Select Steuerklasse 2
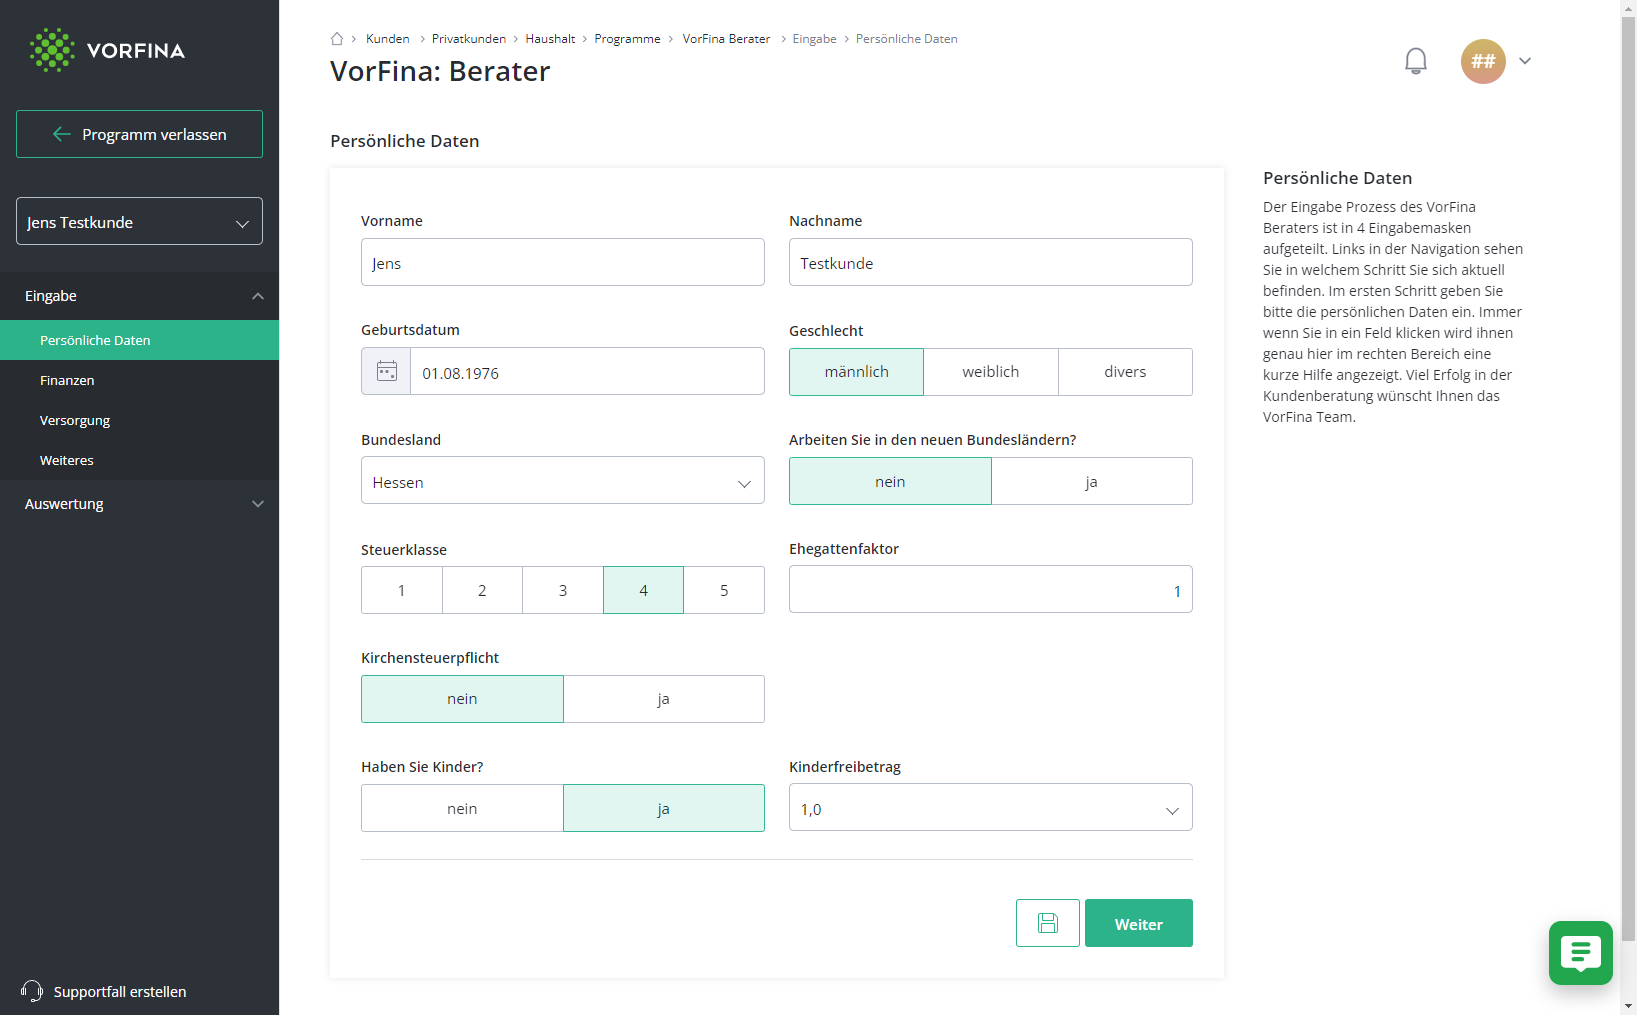 482,590
